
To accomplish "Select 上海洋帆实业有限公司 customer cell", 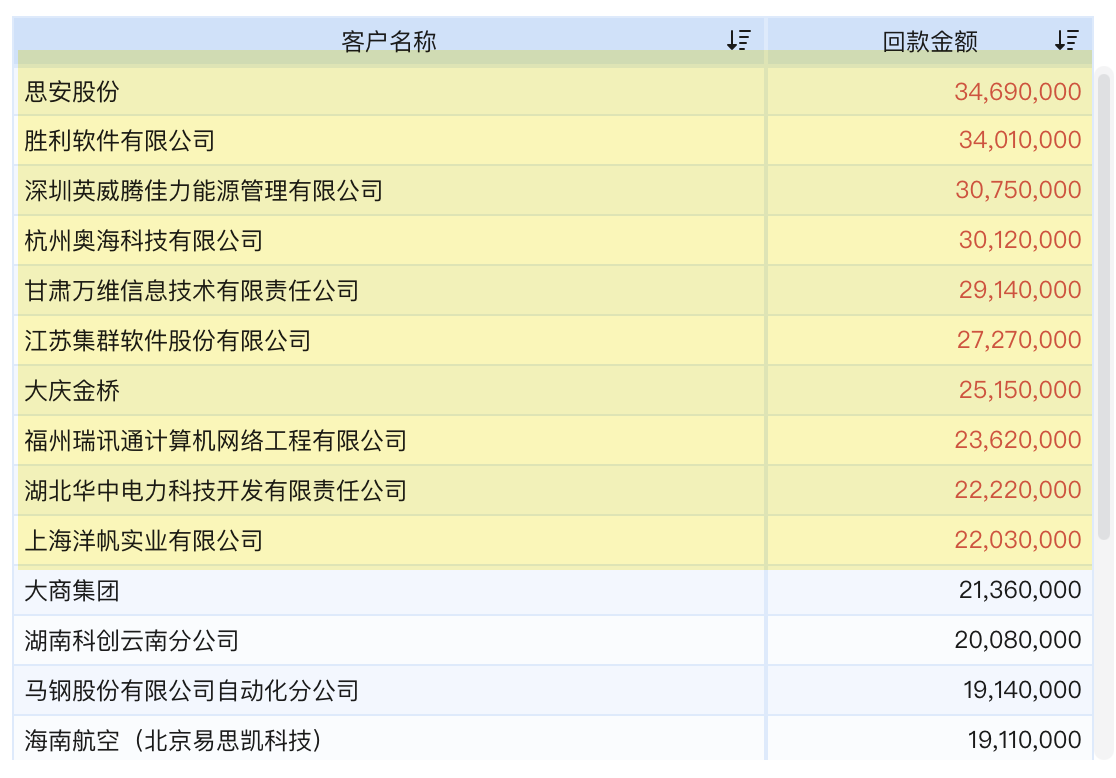I will (389, 540).
